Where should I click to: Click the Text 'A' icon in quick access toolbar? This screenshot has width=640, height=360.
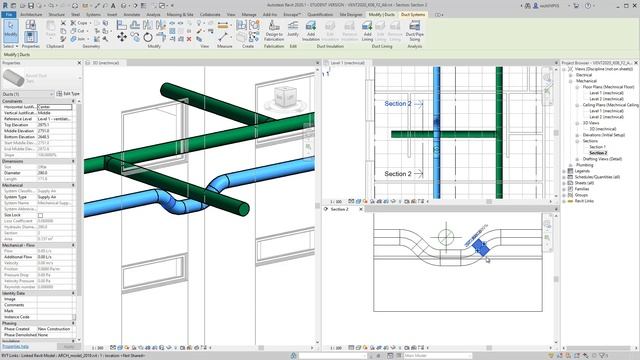113,6
